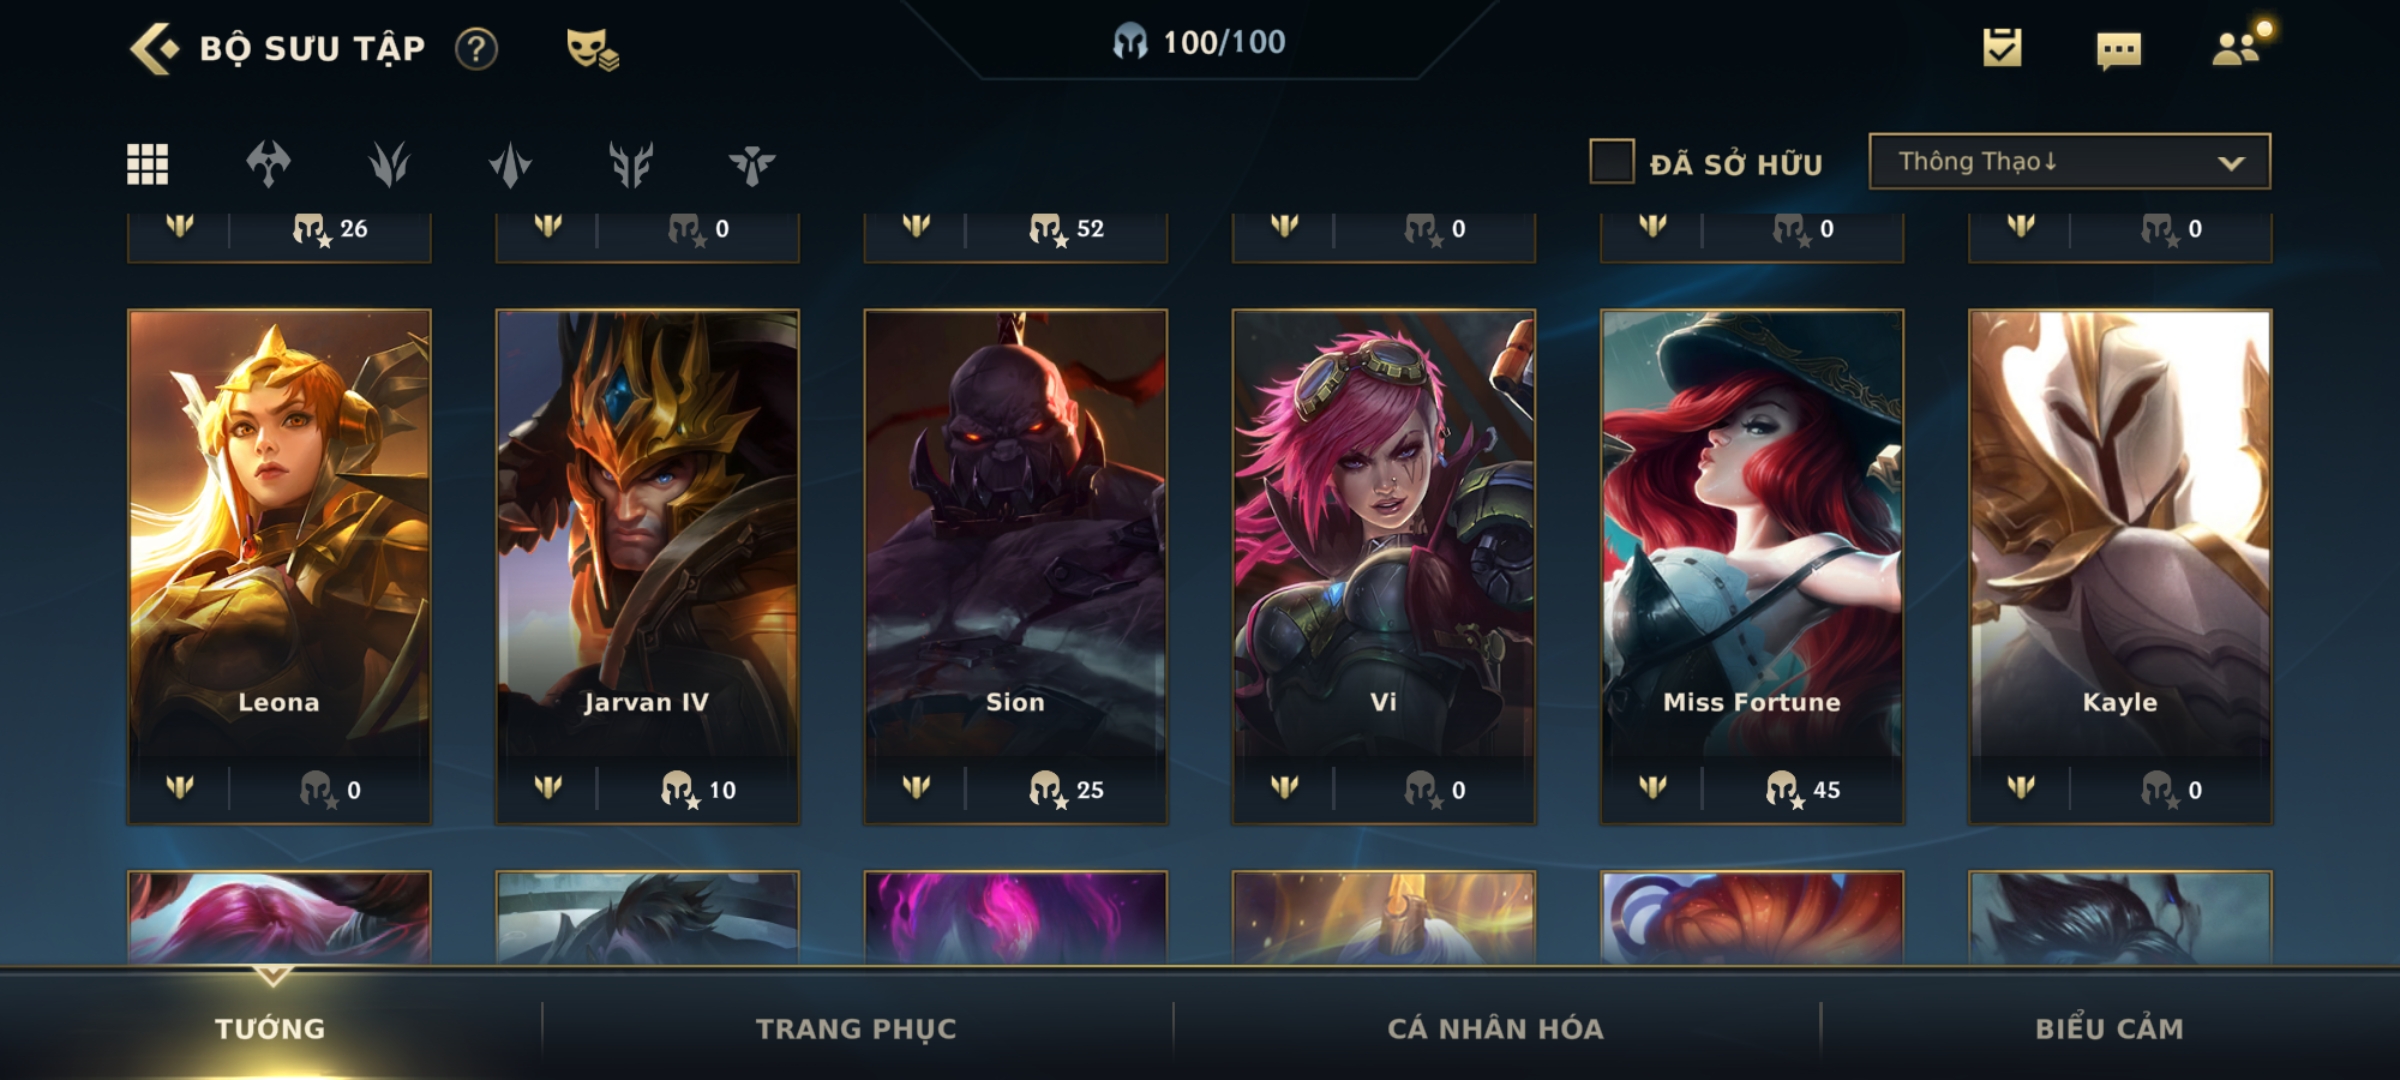
Task: Expand sort options via the dropdown chevron
Action: pyautogui.click(x=2231, y=163)
